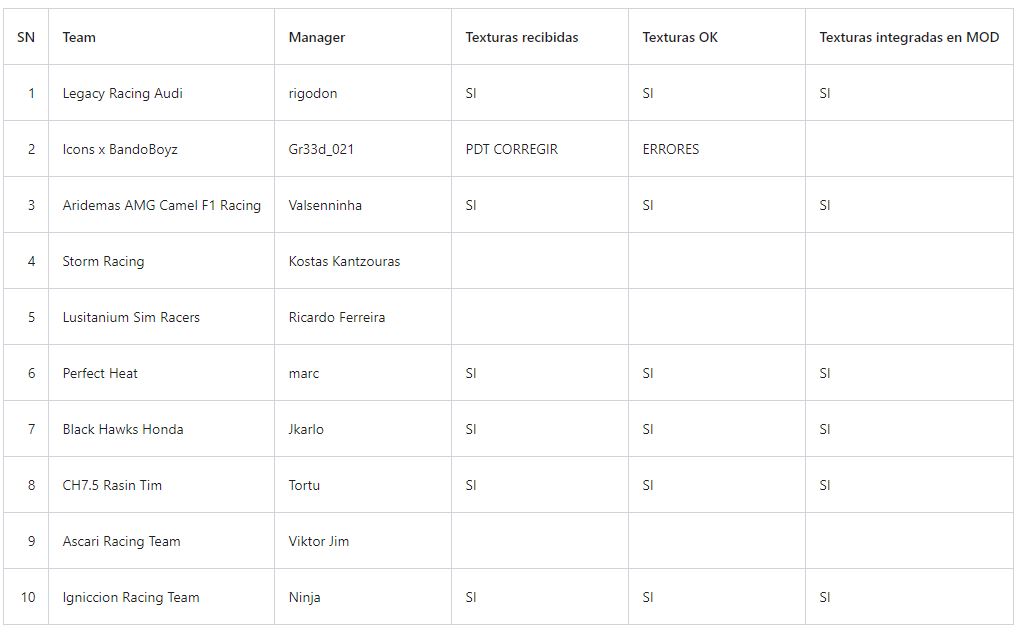Click the Texturas recibidas column header
The image size is (1026, 639).
(522, 37)
